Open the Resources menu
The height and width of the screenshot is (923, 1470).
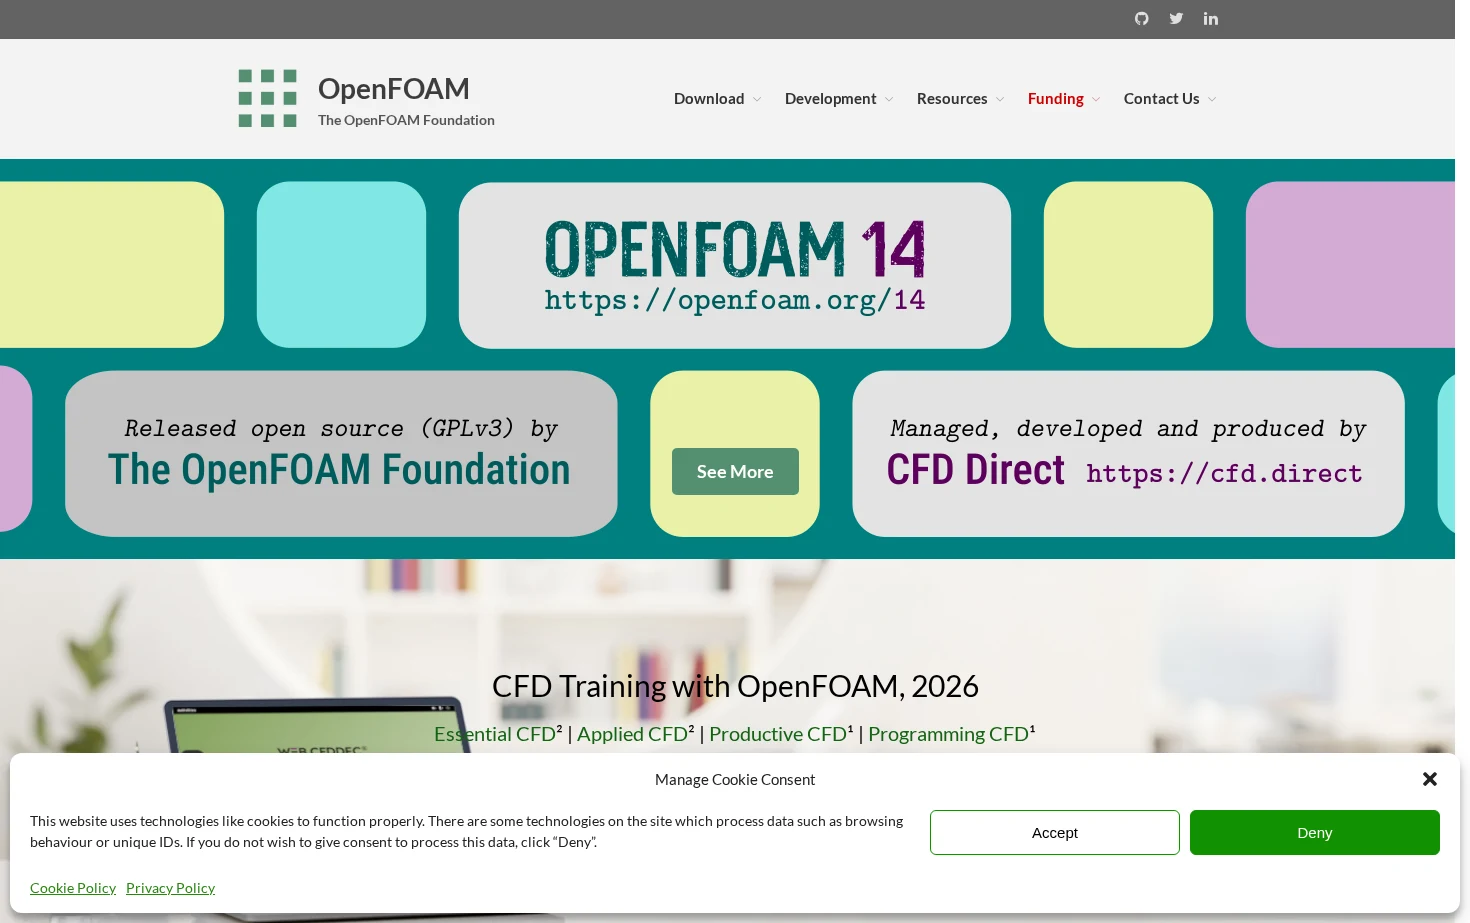[952, 99]
